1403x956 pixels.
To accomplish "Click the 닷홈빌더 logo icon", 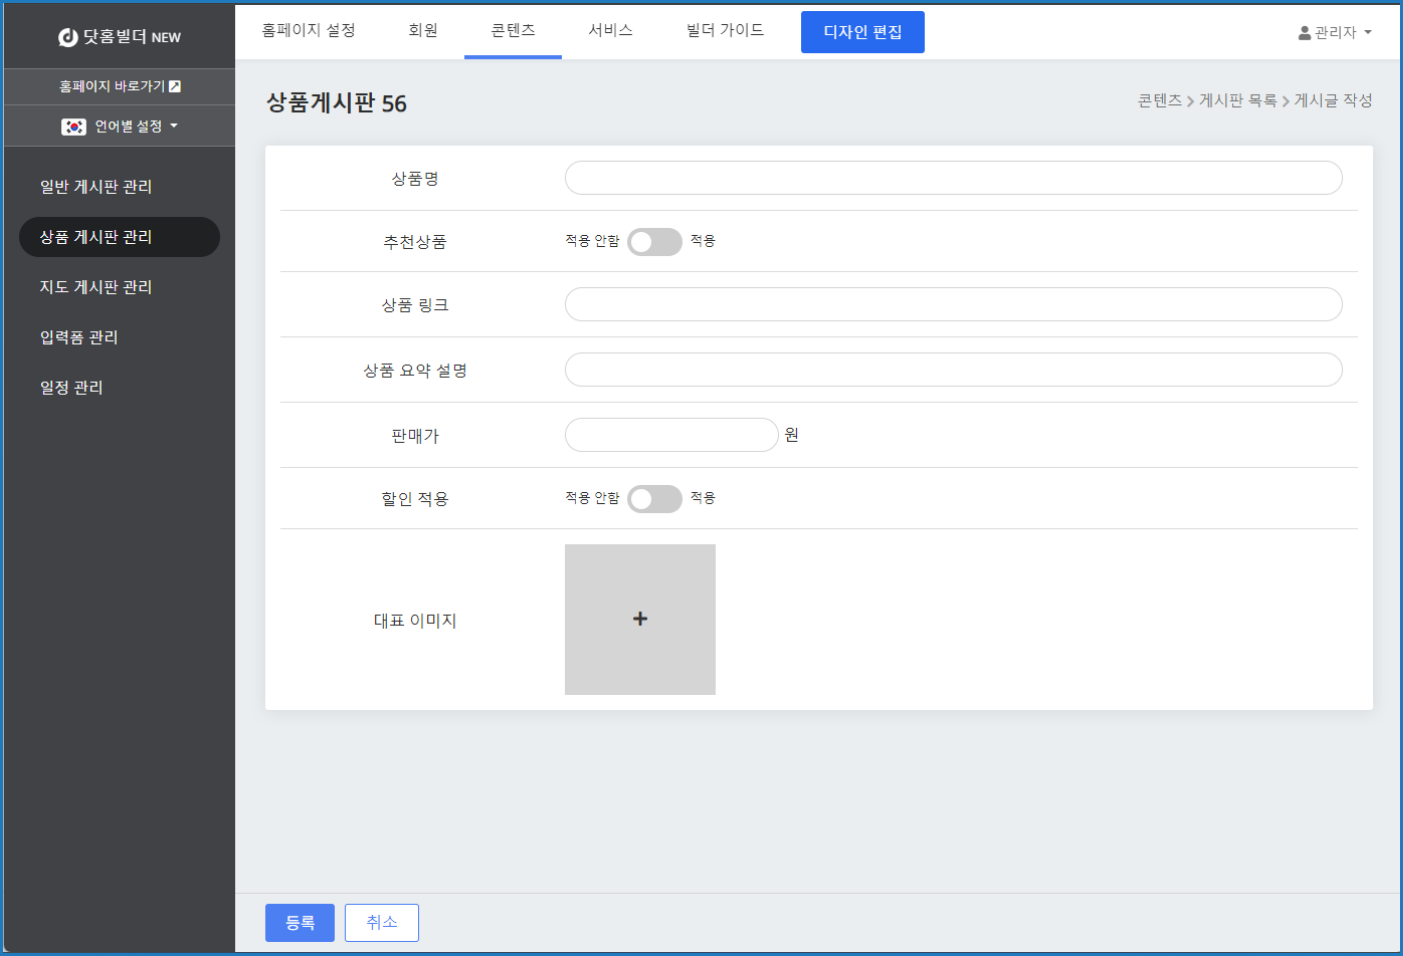I will click(68, 37).
